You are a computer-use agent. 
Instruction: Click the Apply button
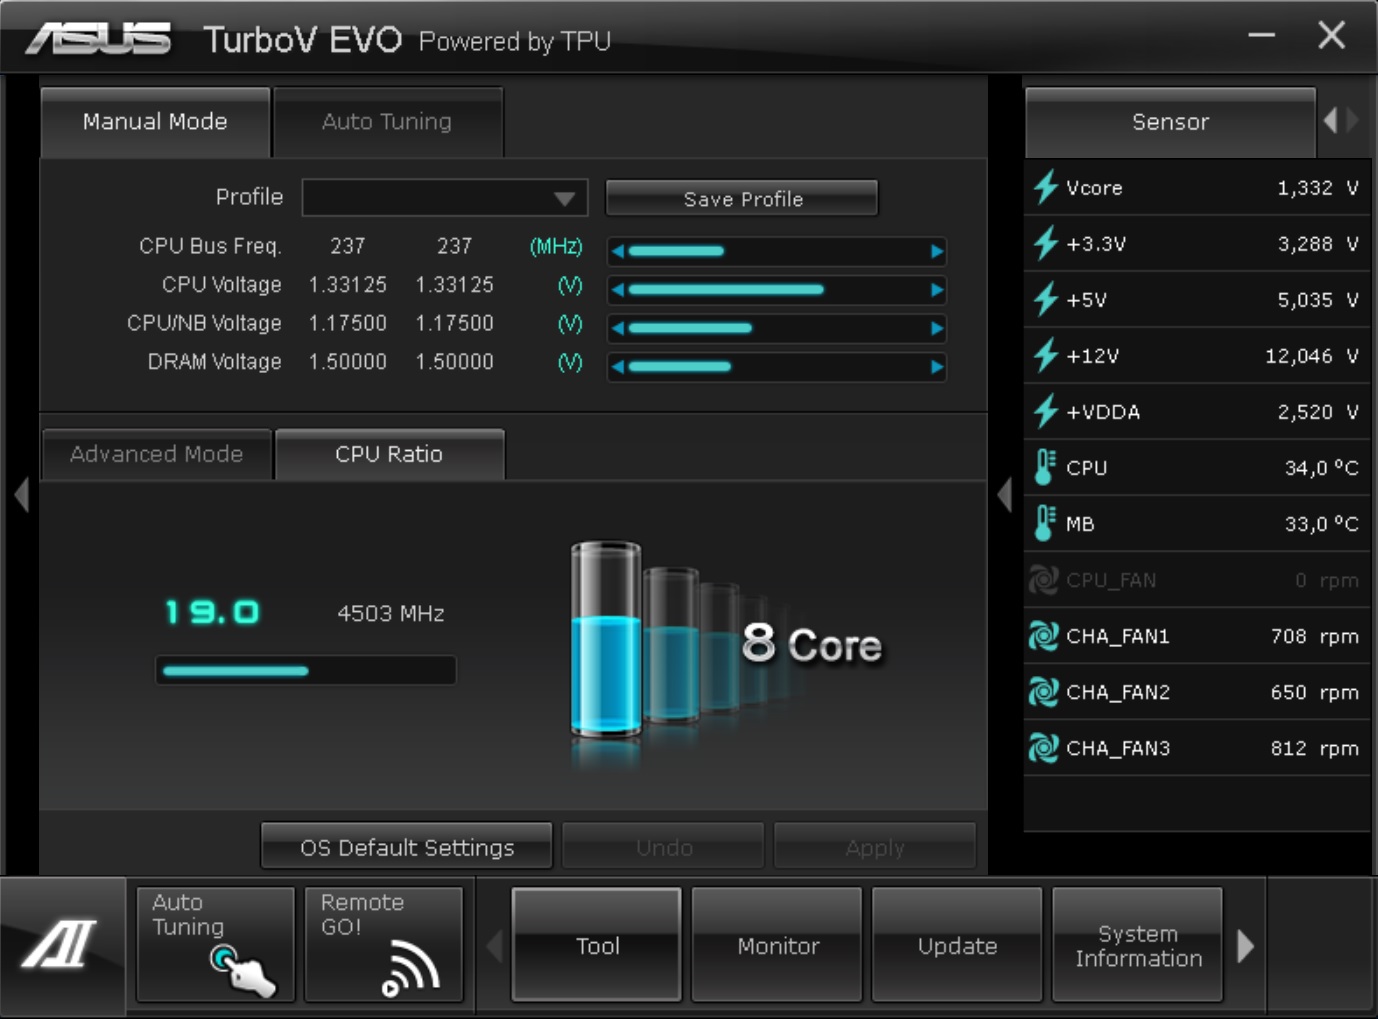point(875,847)
